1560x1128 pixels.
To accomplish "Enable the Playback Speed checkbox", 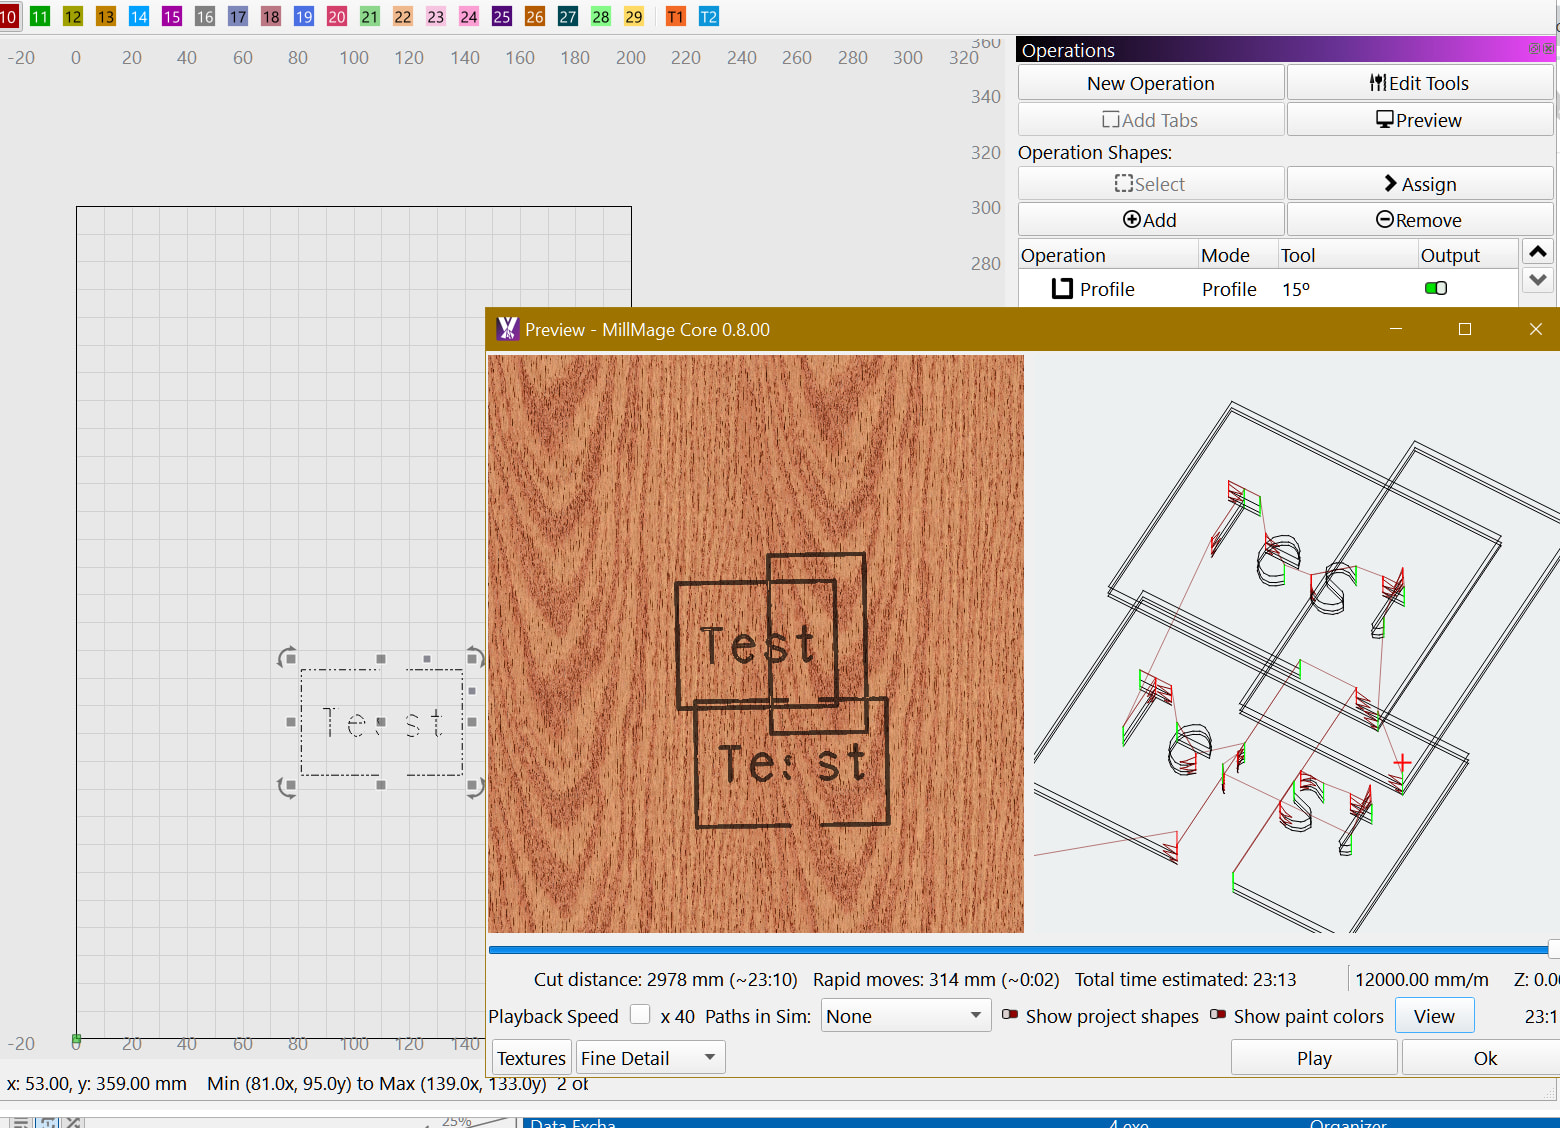I will tap(640, 1014).
